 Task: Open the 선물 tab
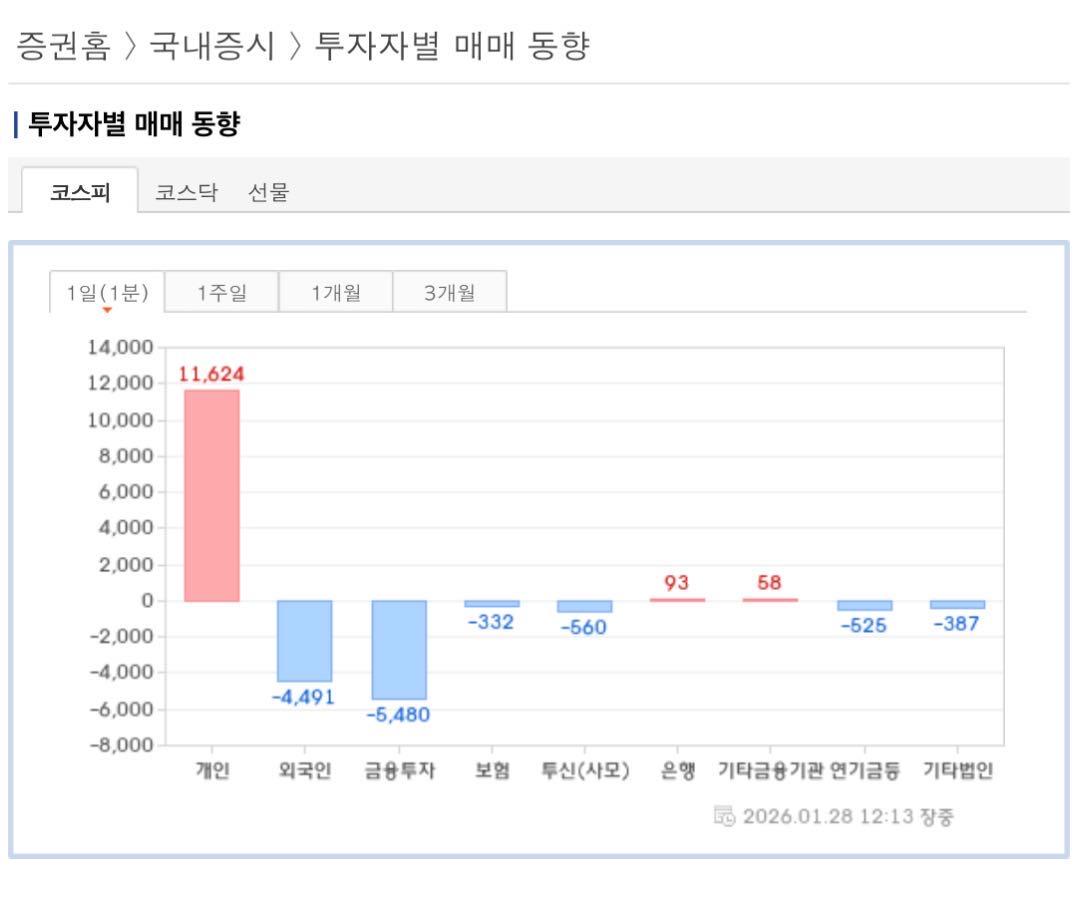(266, 194)
